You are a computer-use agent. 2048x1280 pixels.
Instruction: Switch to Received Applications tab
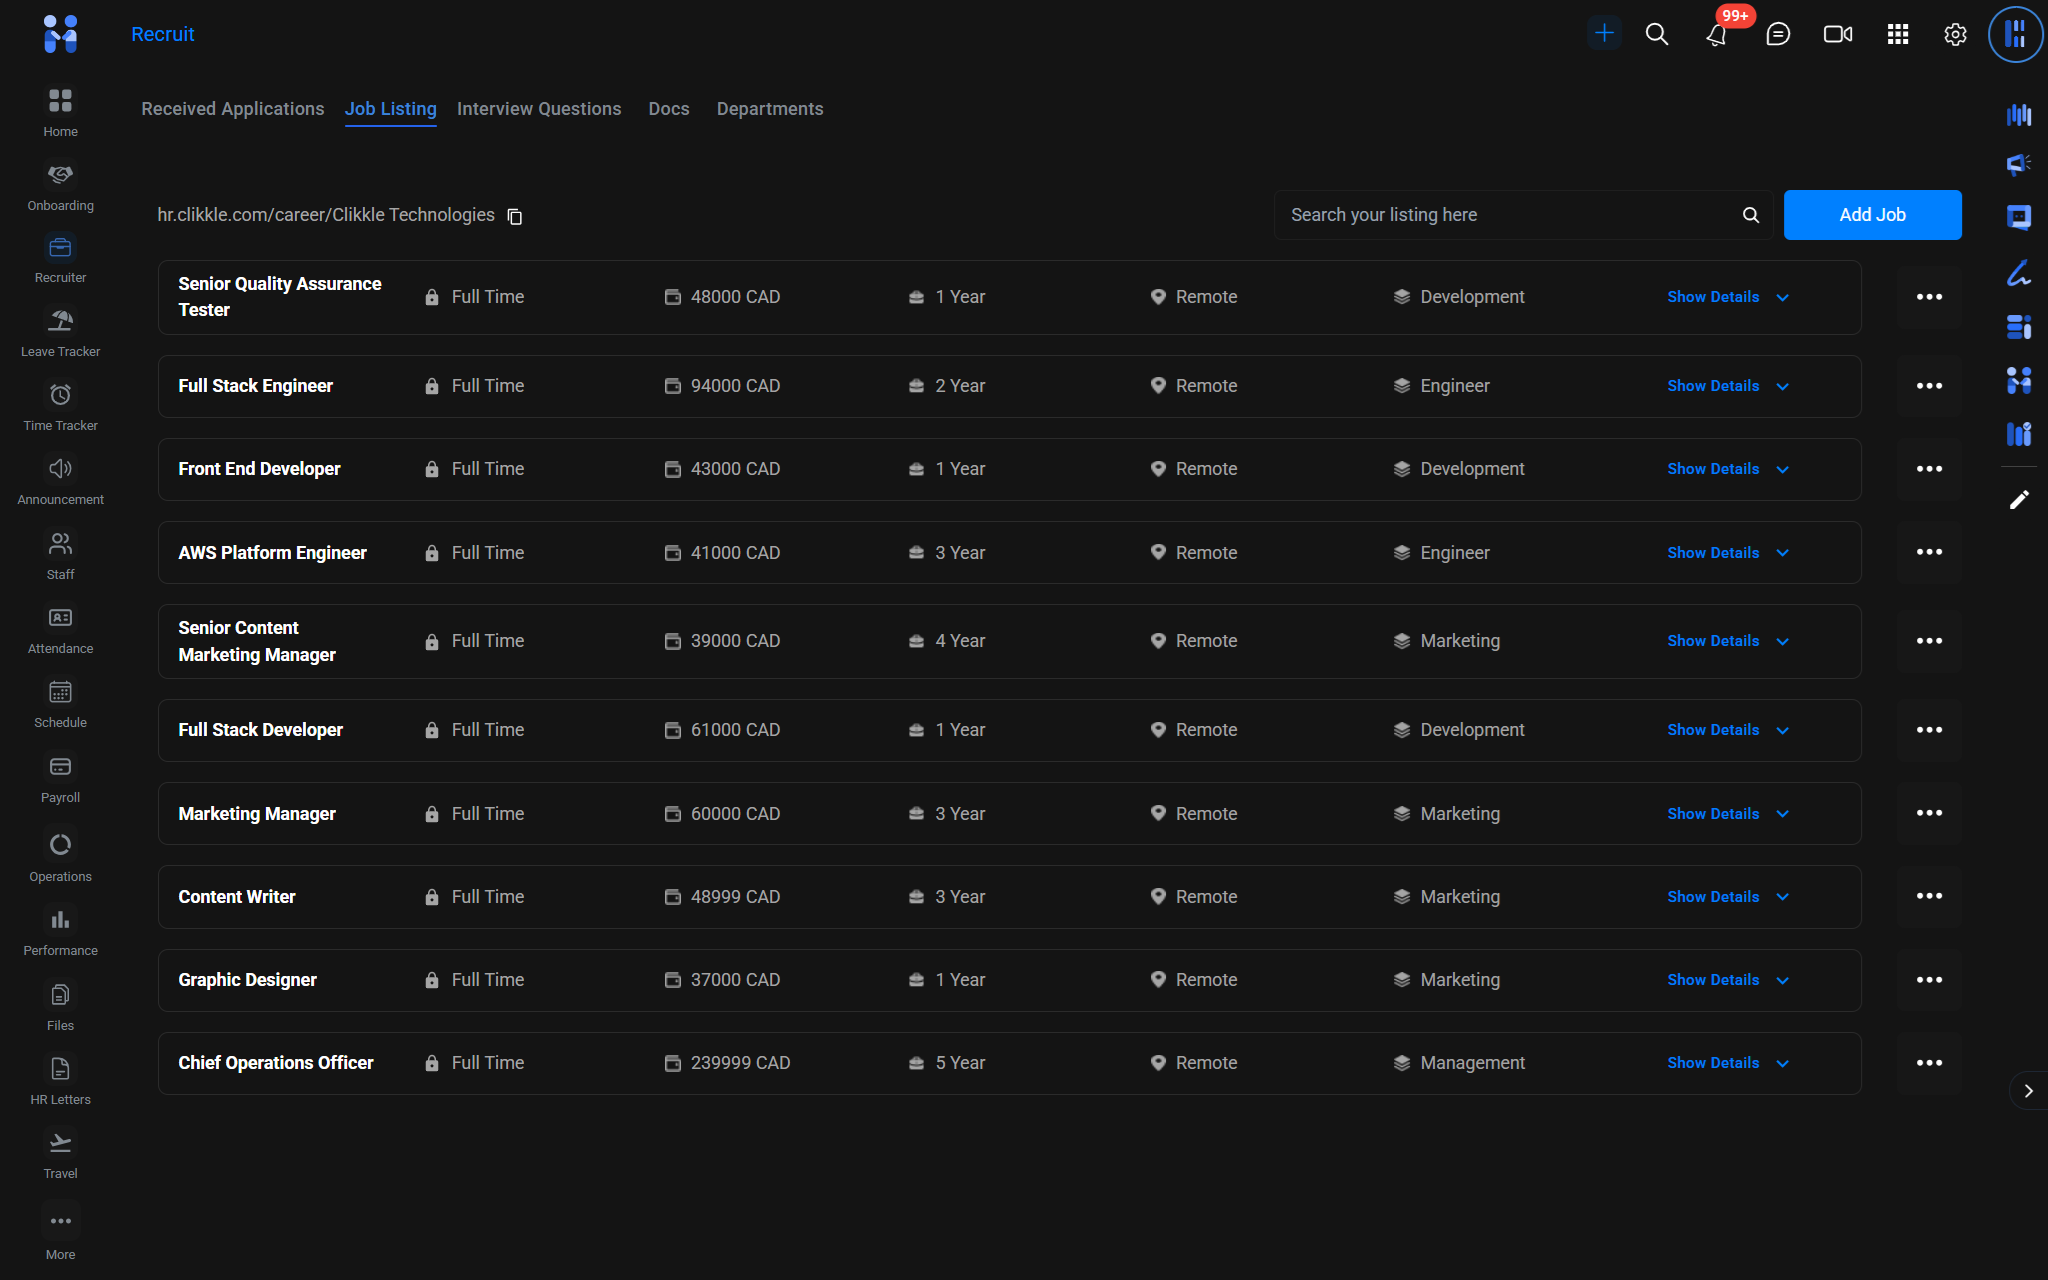pos(232,109)
